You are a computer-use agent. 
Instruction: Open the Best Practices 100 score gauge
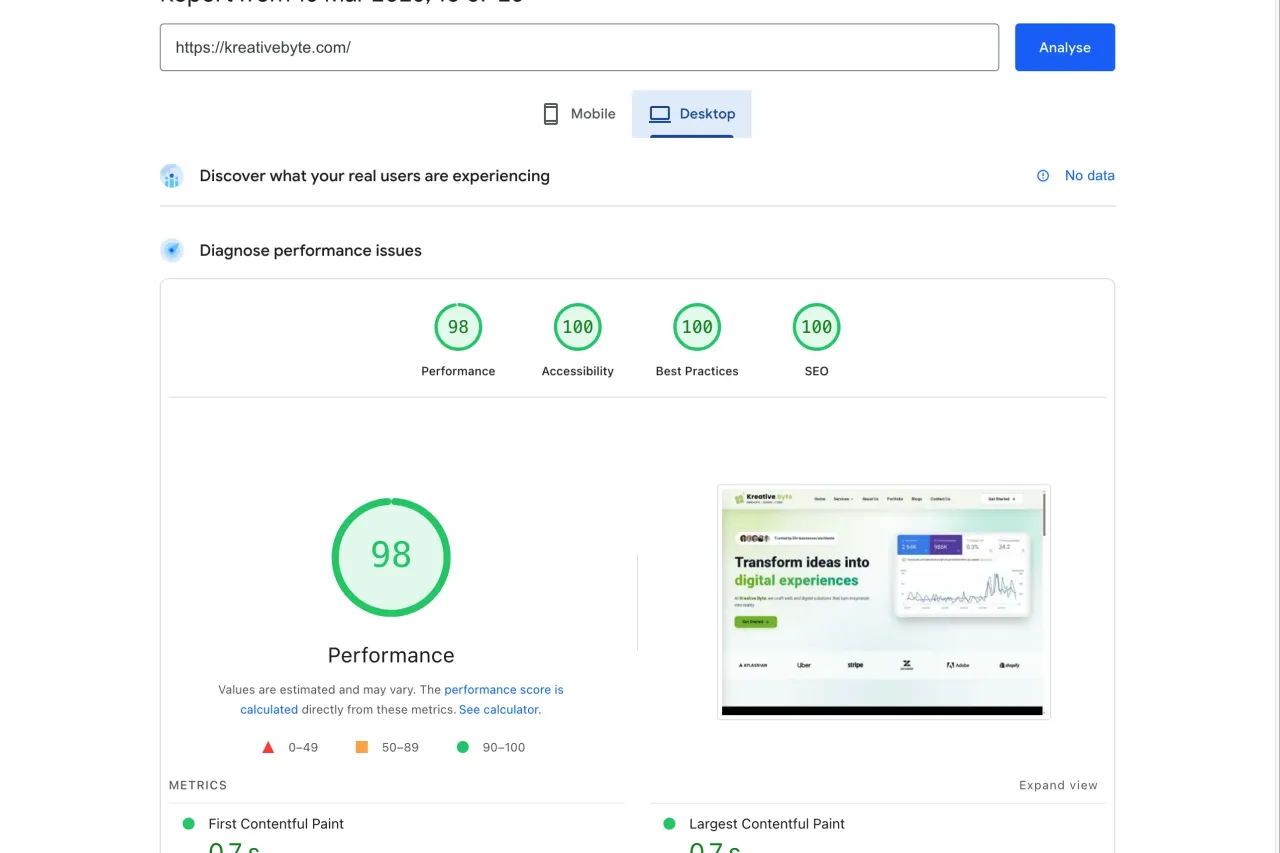(697, 327)
